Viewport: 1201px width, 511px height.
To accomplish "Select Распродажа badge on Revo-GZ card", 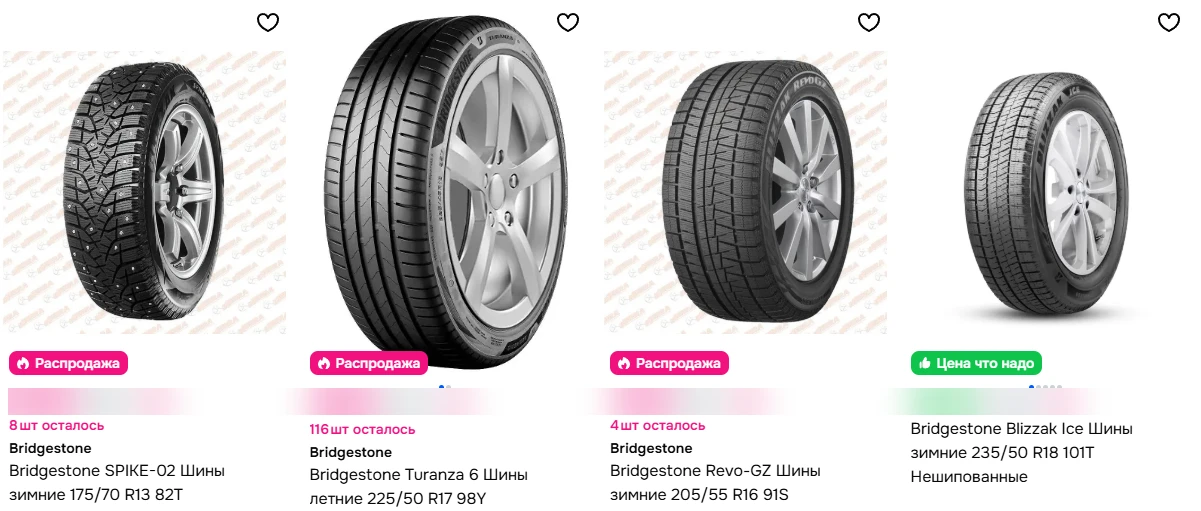I will [x=669, y=363].
